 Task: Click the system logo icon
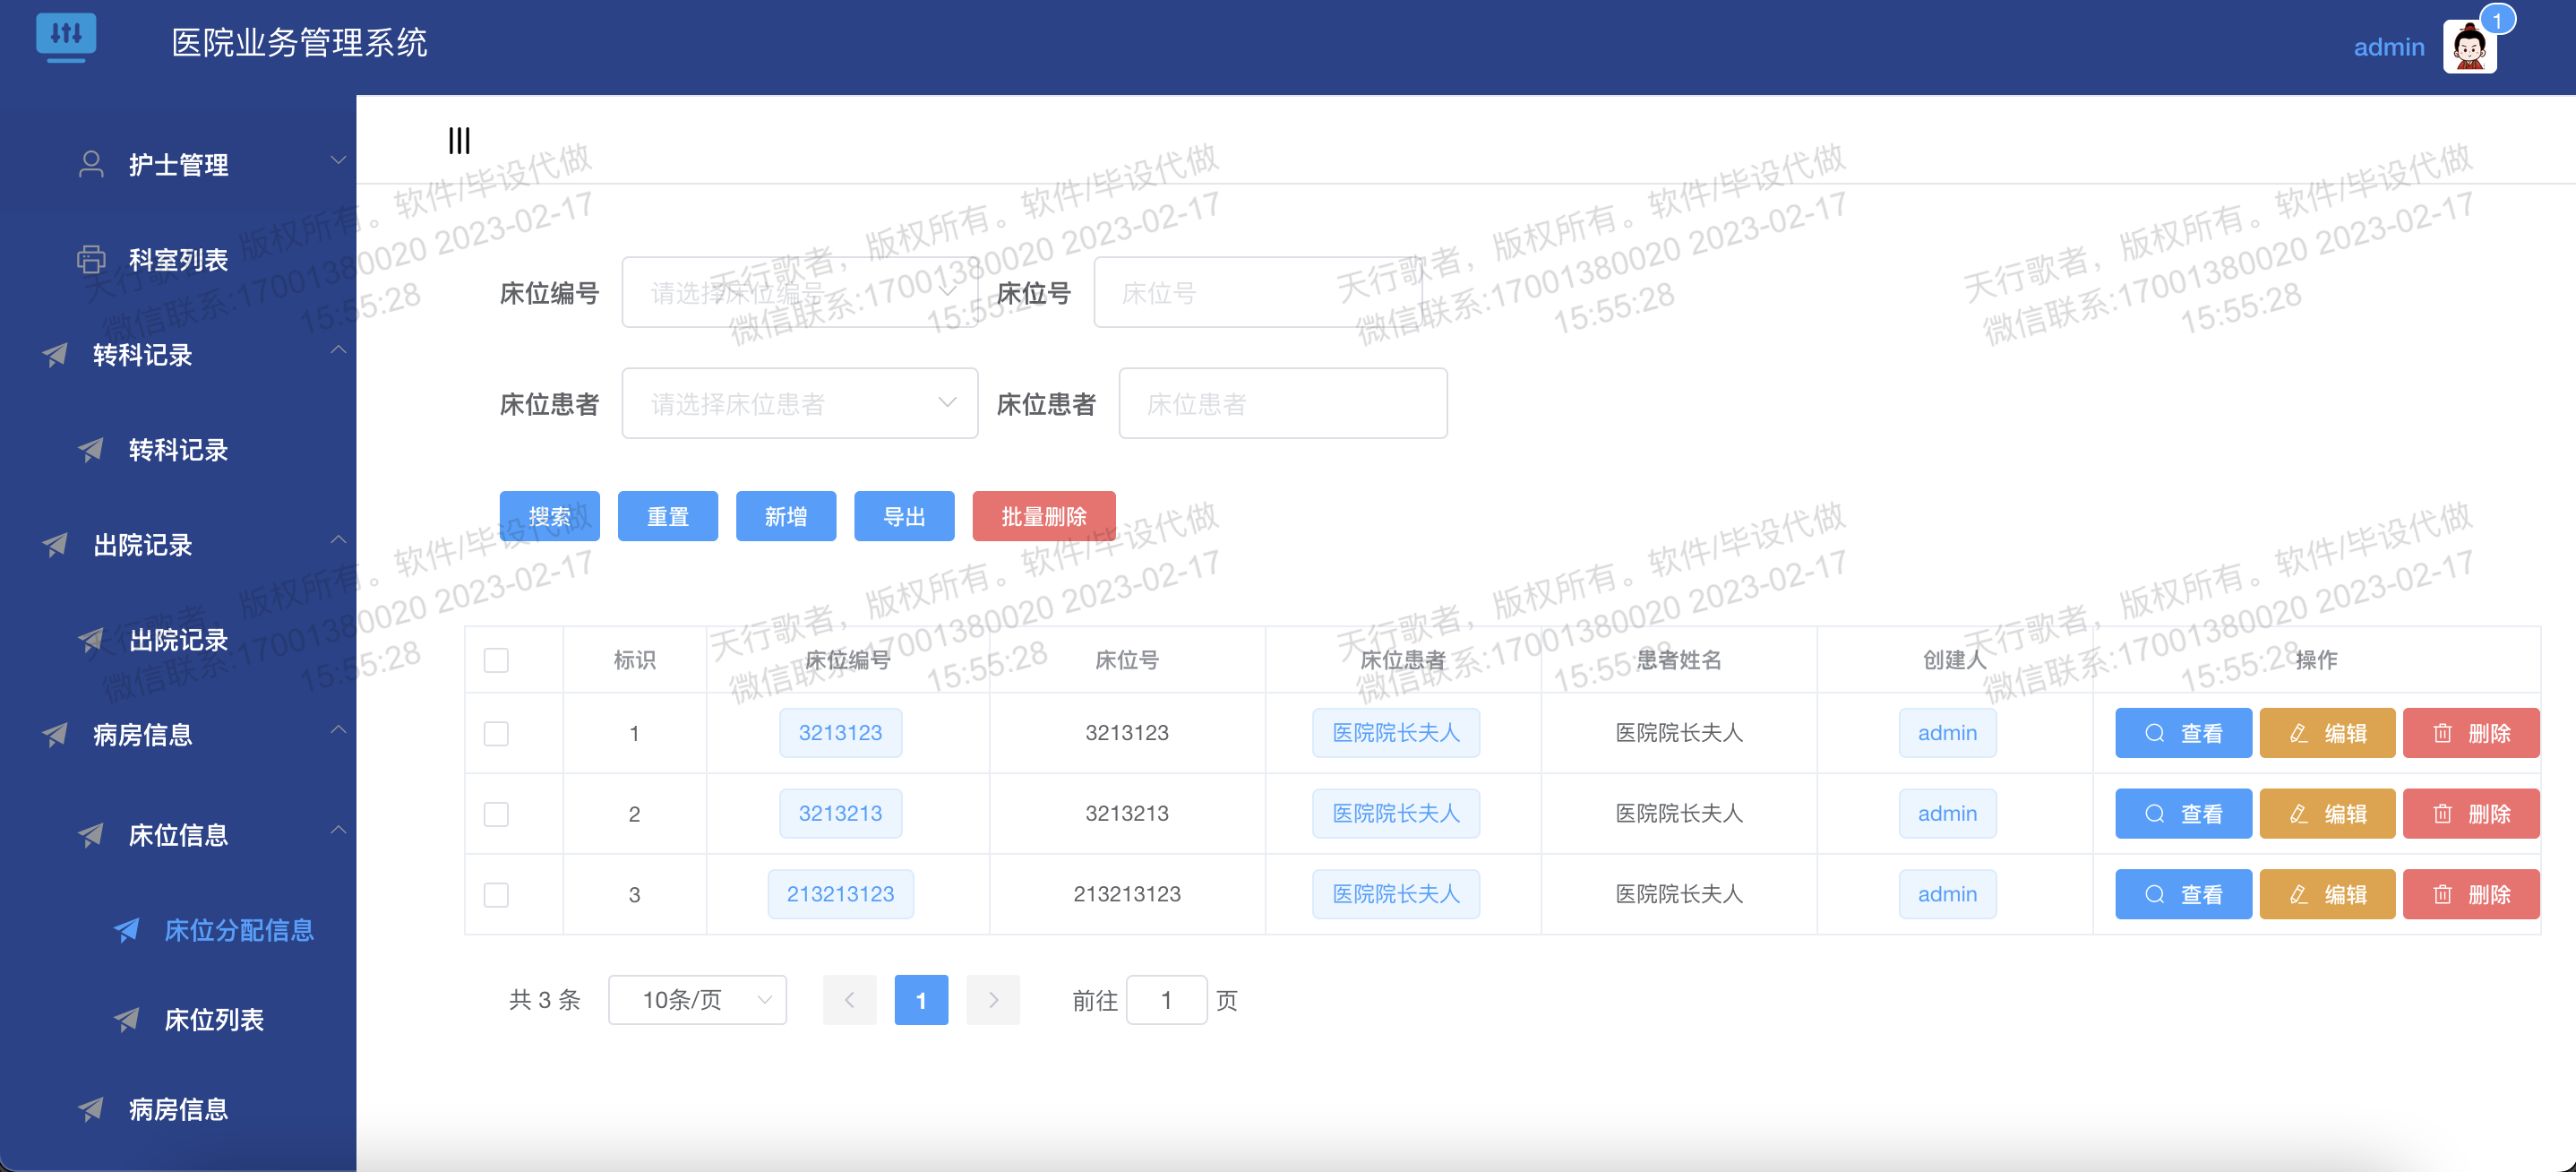click(x=66, y=36)
